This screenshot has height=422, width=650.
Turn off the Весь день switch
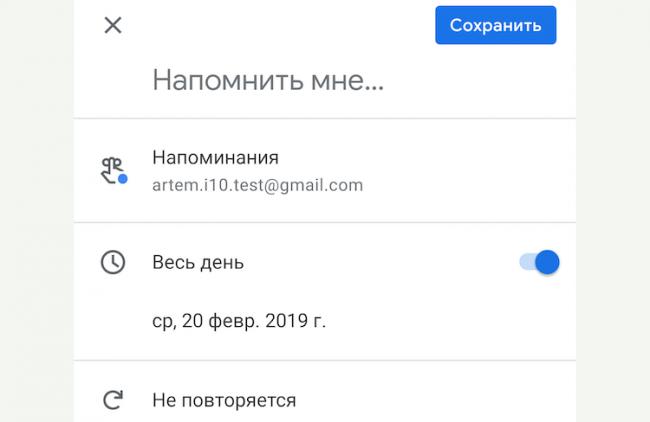tap(539, 262)
